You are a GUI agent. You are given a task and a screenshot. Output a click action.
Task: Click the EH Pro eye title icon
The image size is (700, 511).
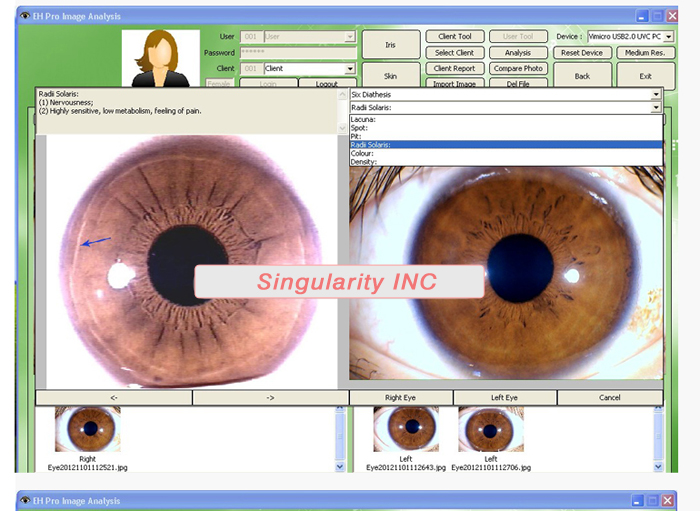[x=25, y=16]
